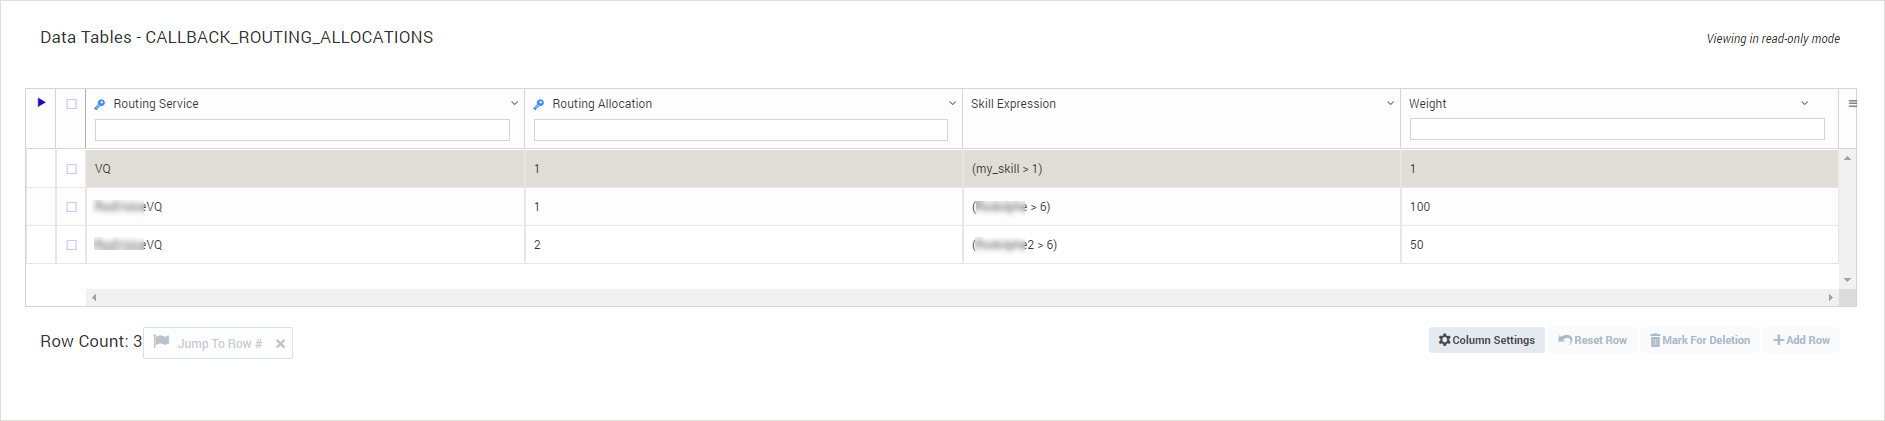Click the Routing Service filter input
1885x421 pixels.
(x=302, y=130)
